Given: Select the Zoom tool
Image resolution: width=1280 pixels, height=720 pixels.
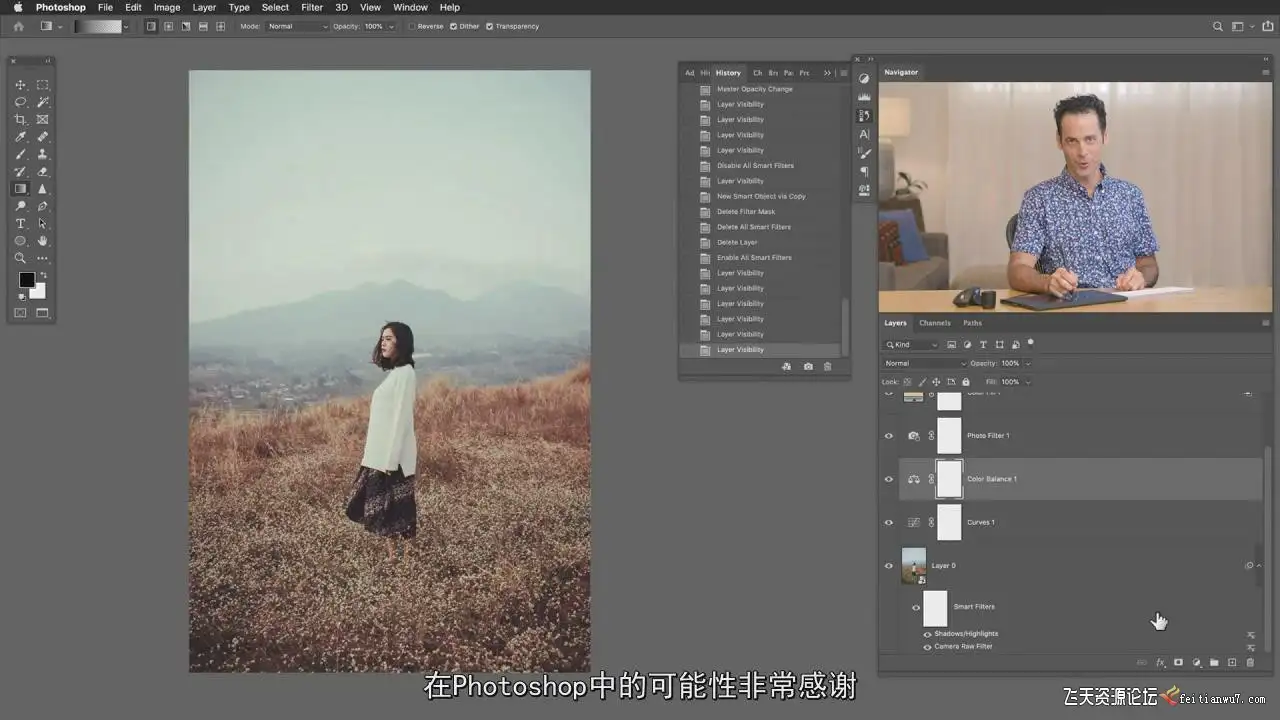Looking at the screenshot, I should (x=20, y=258).
